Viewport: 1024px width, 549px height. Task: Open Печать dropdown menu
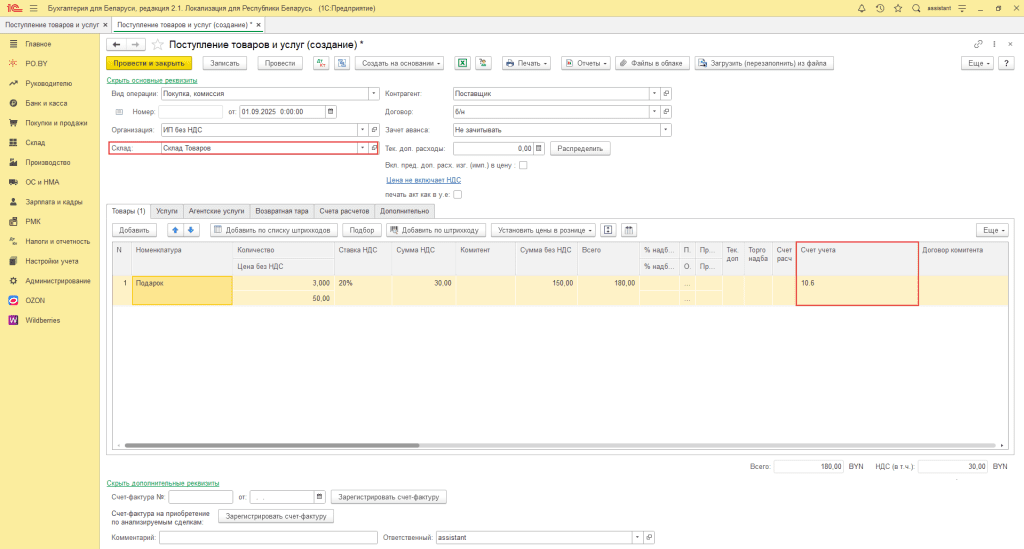point(526,63)
